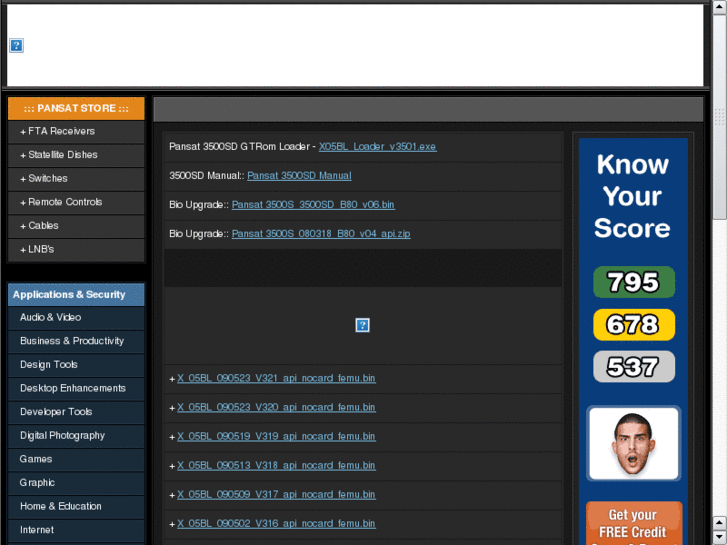Open Digital Photography category
This screenshot has width=727, height=545.
click(76, 436)
